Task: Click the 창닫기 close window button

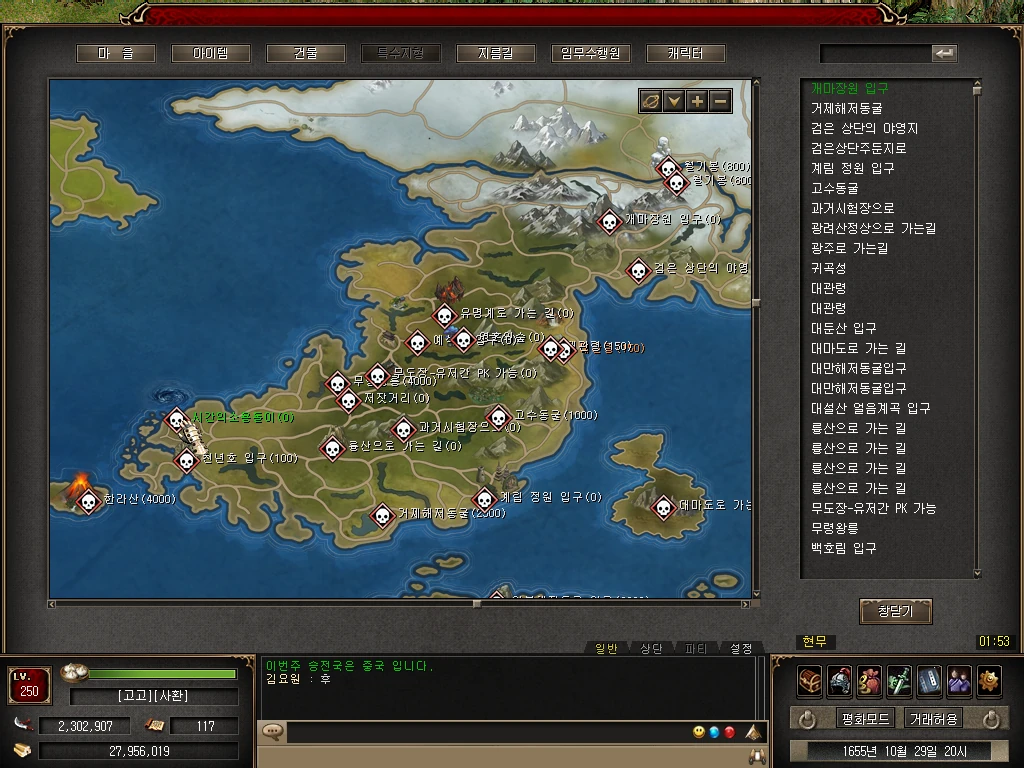Action: (x=895, y=611)
